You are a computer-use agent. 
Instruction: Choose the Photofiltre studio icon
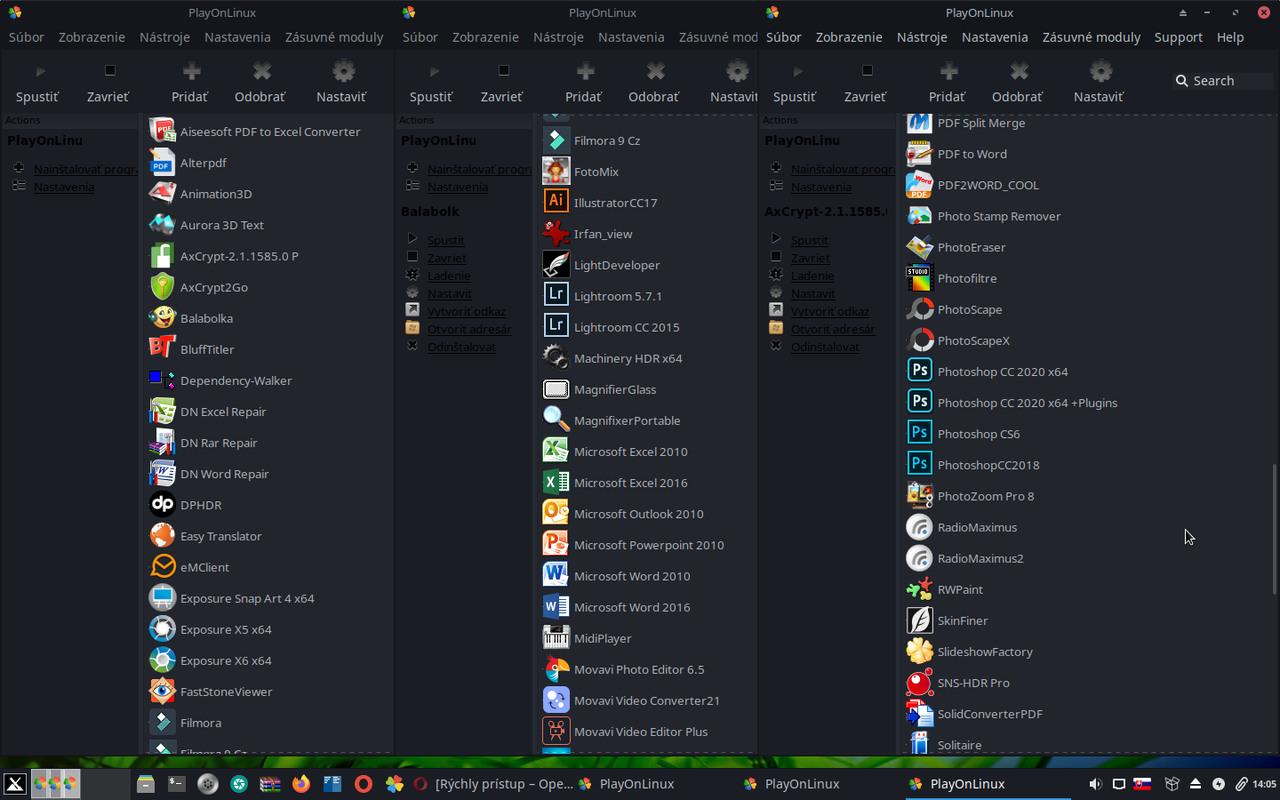pos(919,277)
